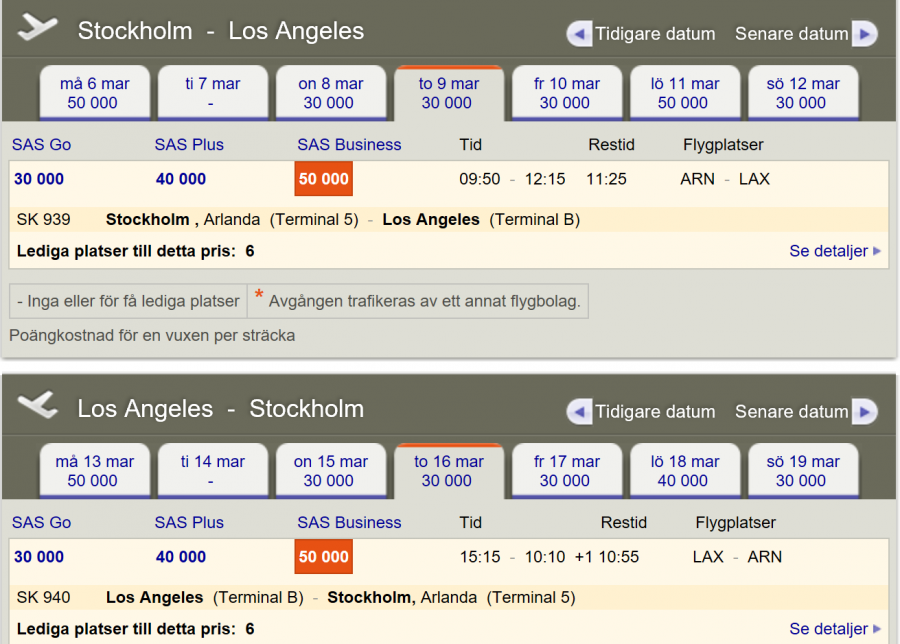Expand Se detaljer for flight SK 939
The image size is (900, 644).
pyautogui.click(x=834, y=251)
